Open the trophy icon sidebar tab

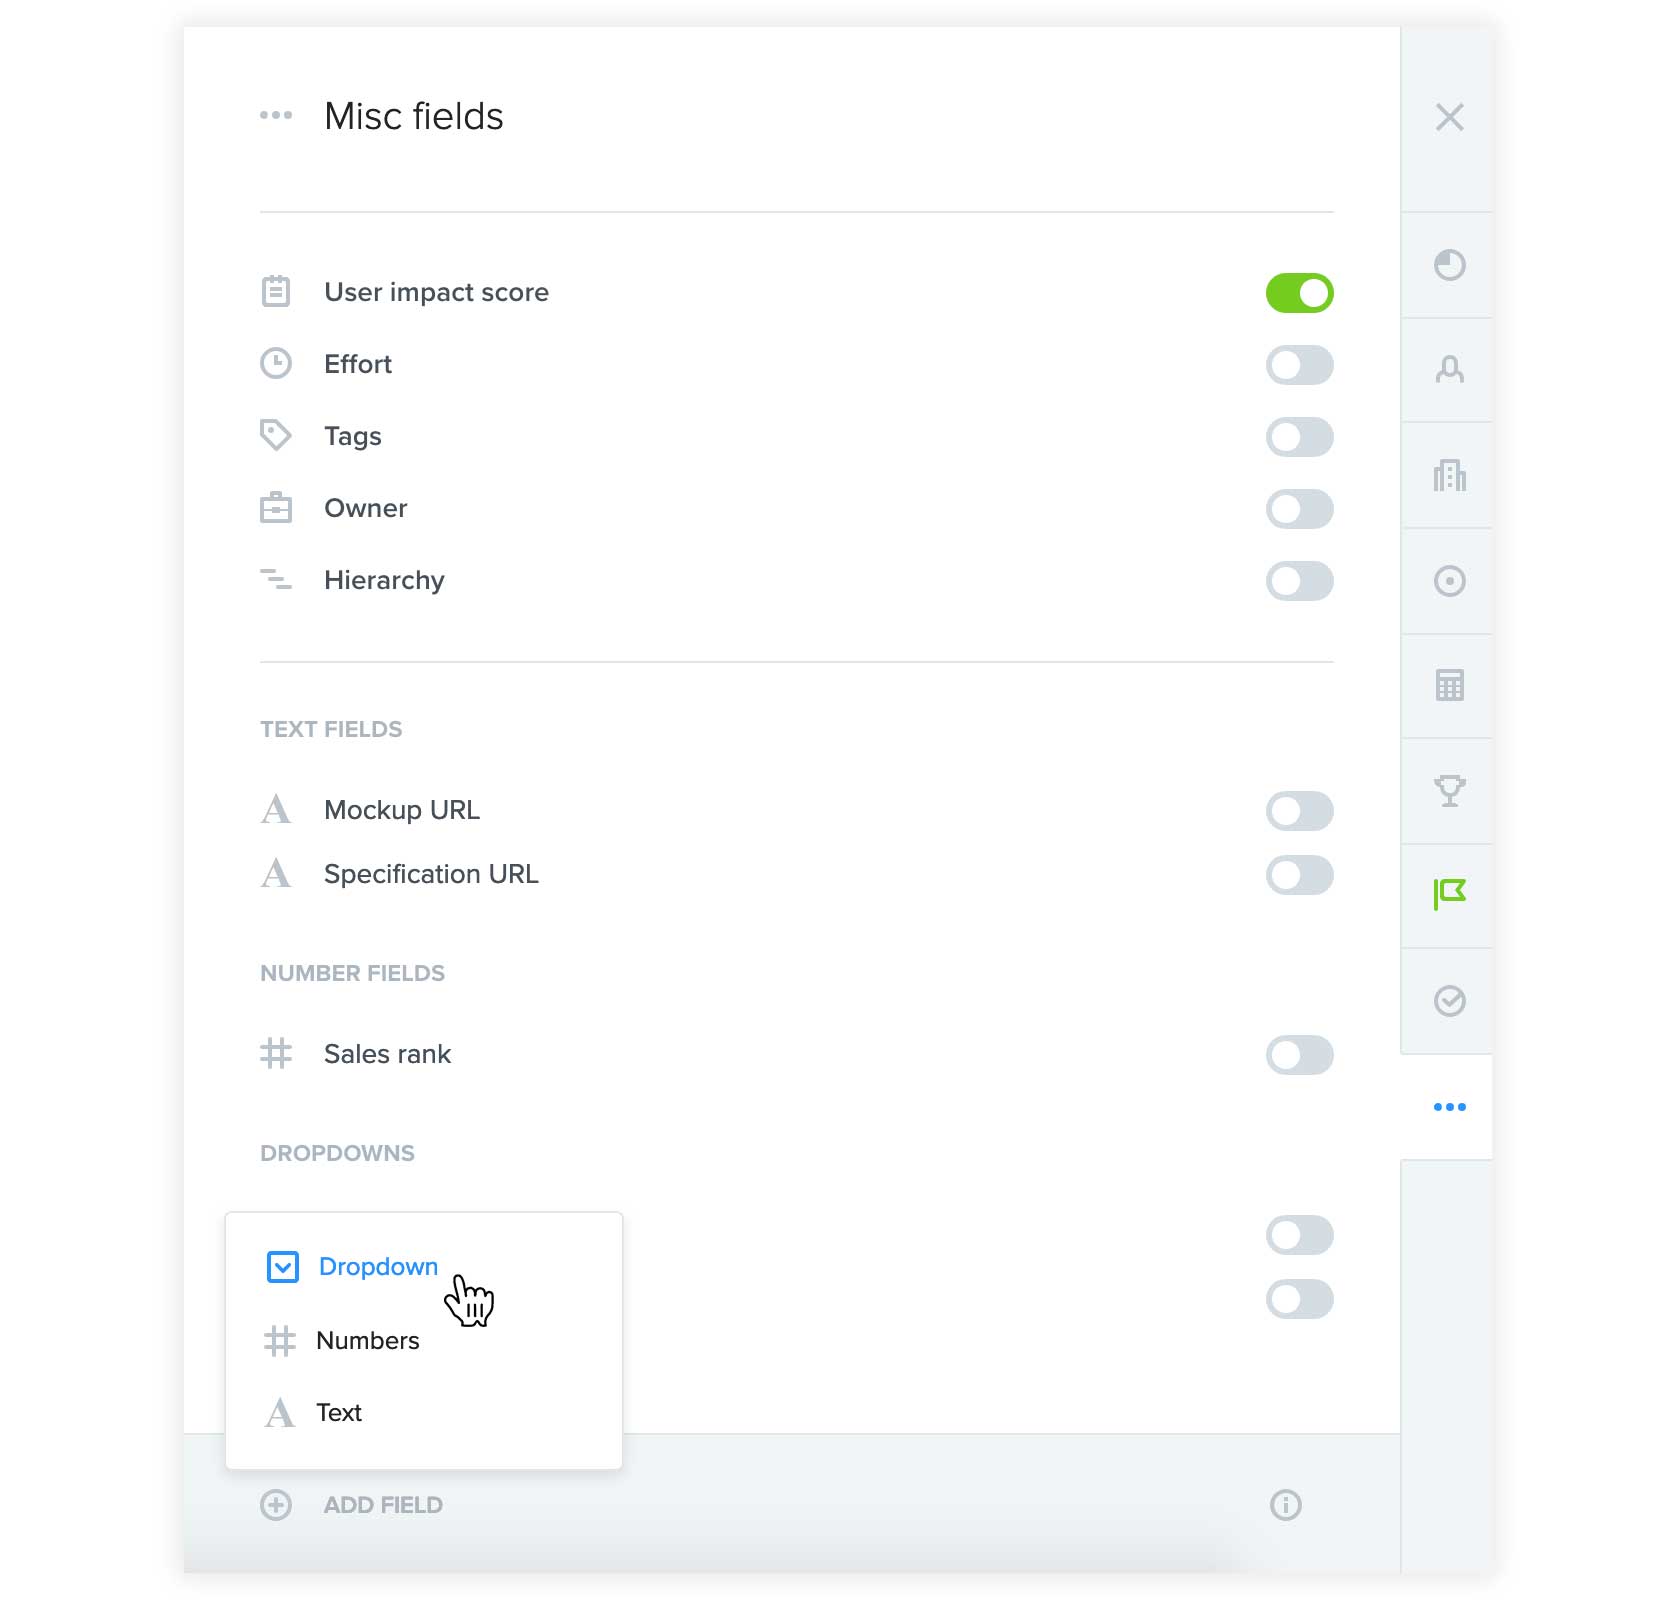tap(1449, 791)
